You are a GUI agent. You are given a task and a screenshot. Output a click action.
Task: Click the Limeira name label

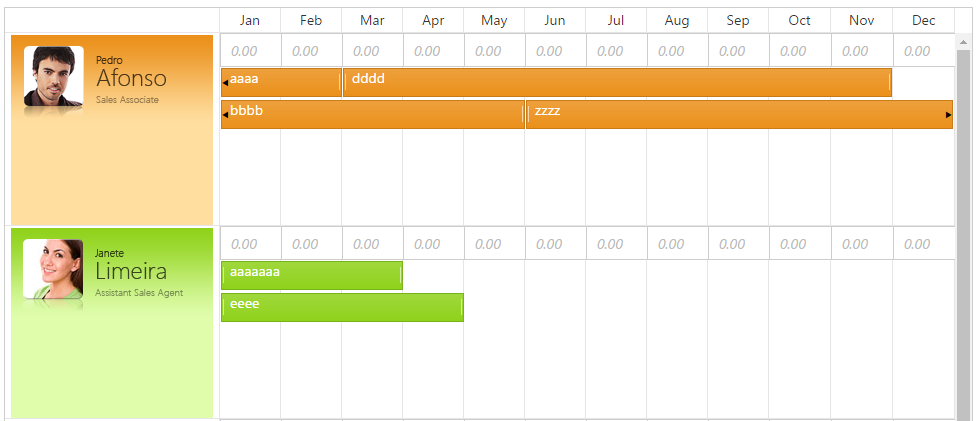(x=131, y=272)
